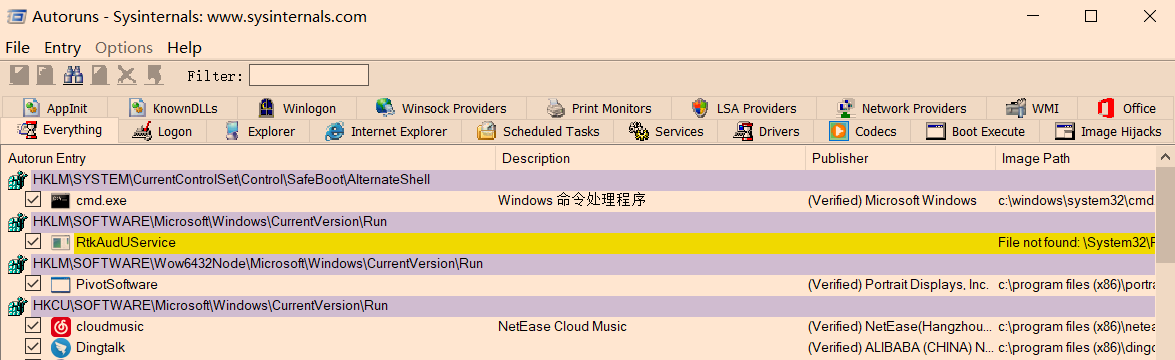The width and height of the screenshot is (1175, 360).
Task: Click the printer icon on Print Monitors tab
Action: pyautogui.click(x=555, y=108)
